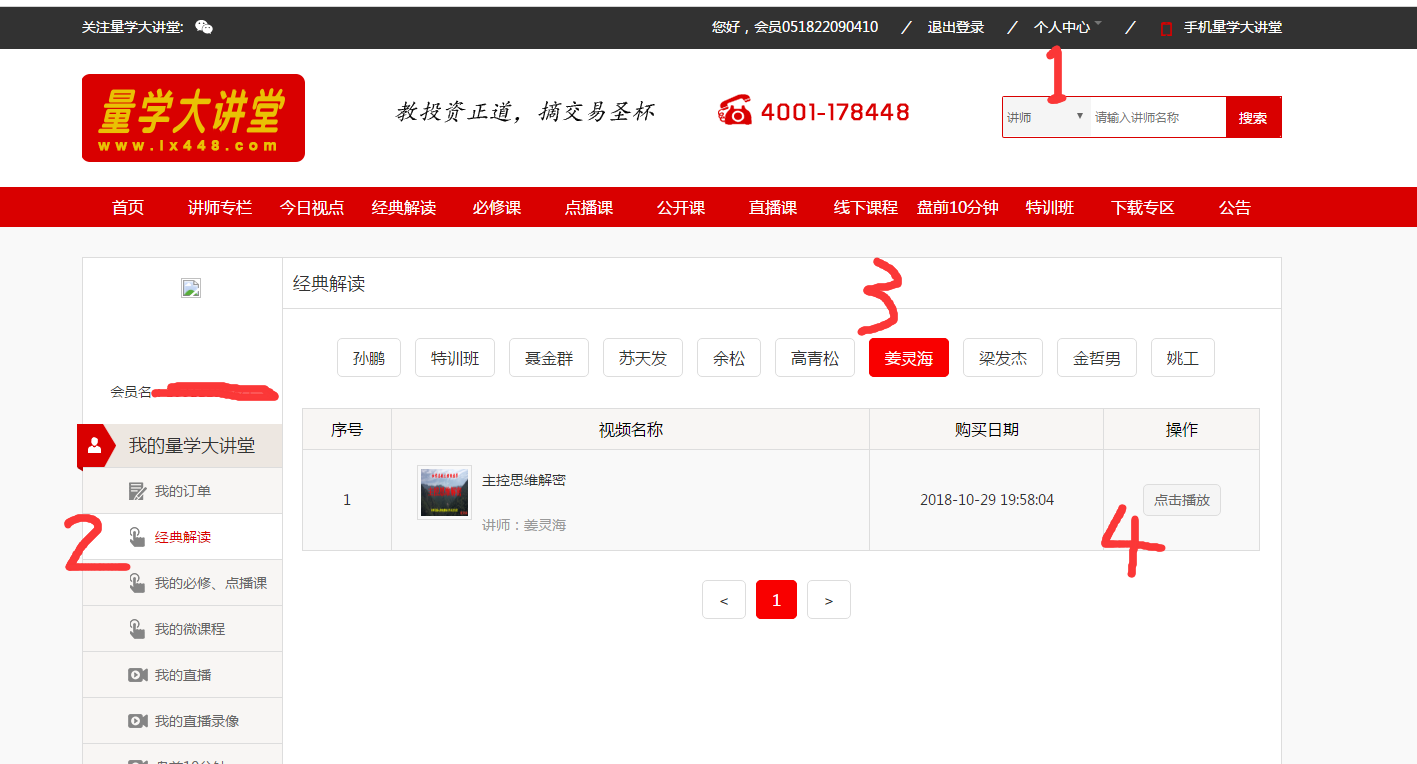The width and height of the screenshot is (1417, 764).
Task: Click the 主控思维解密 video title
Action: point(524,480)
